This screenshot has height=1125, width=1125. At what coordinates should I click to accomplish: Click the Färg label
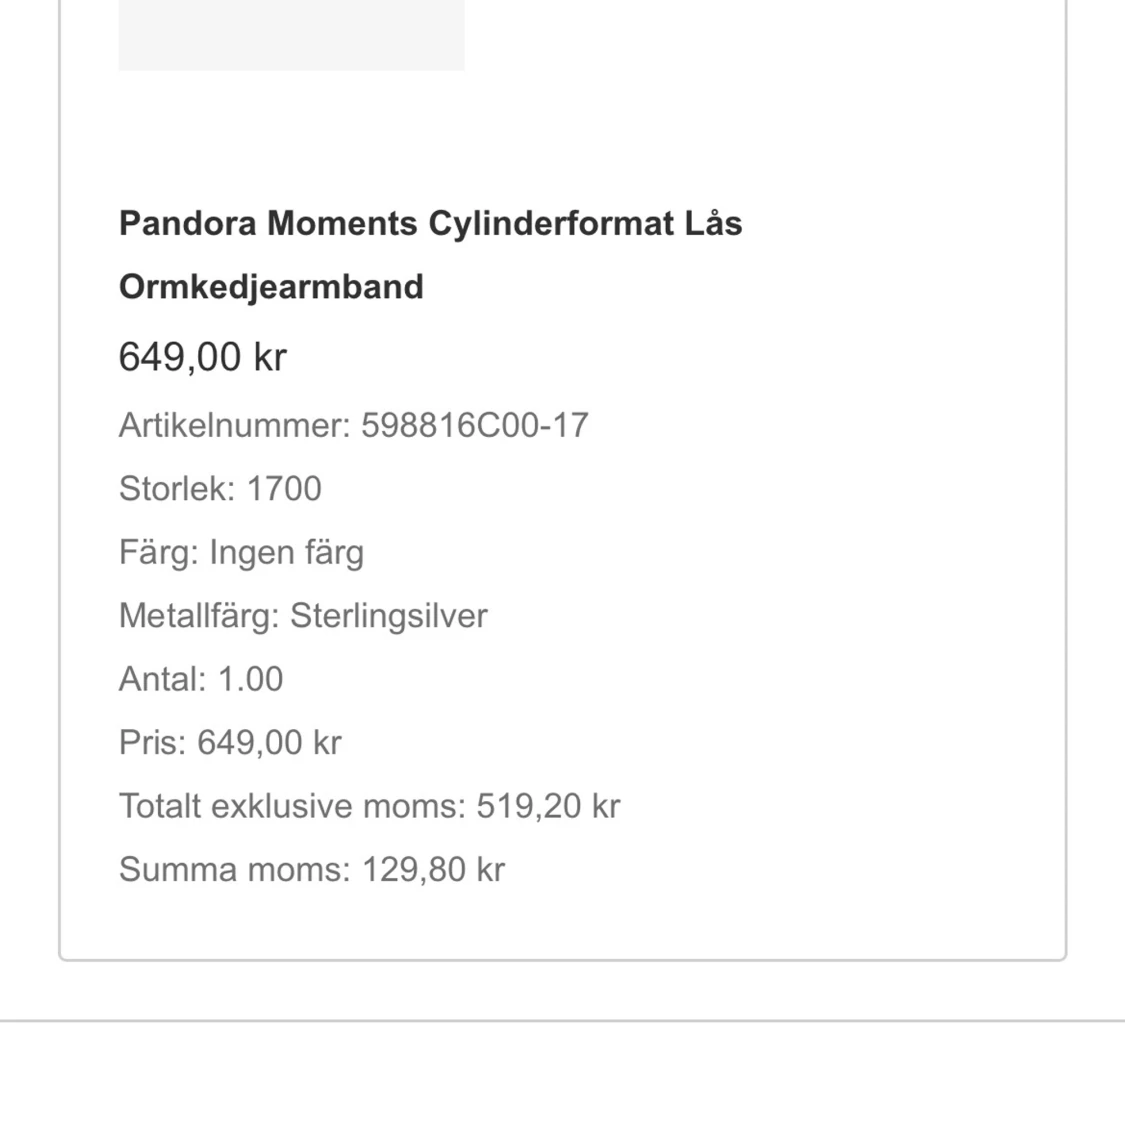click(x=159, y=552)
